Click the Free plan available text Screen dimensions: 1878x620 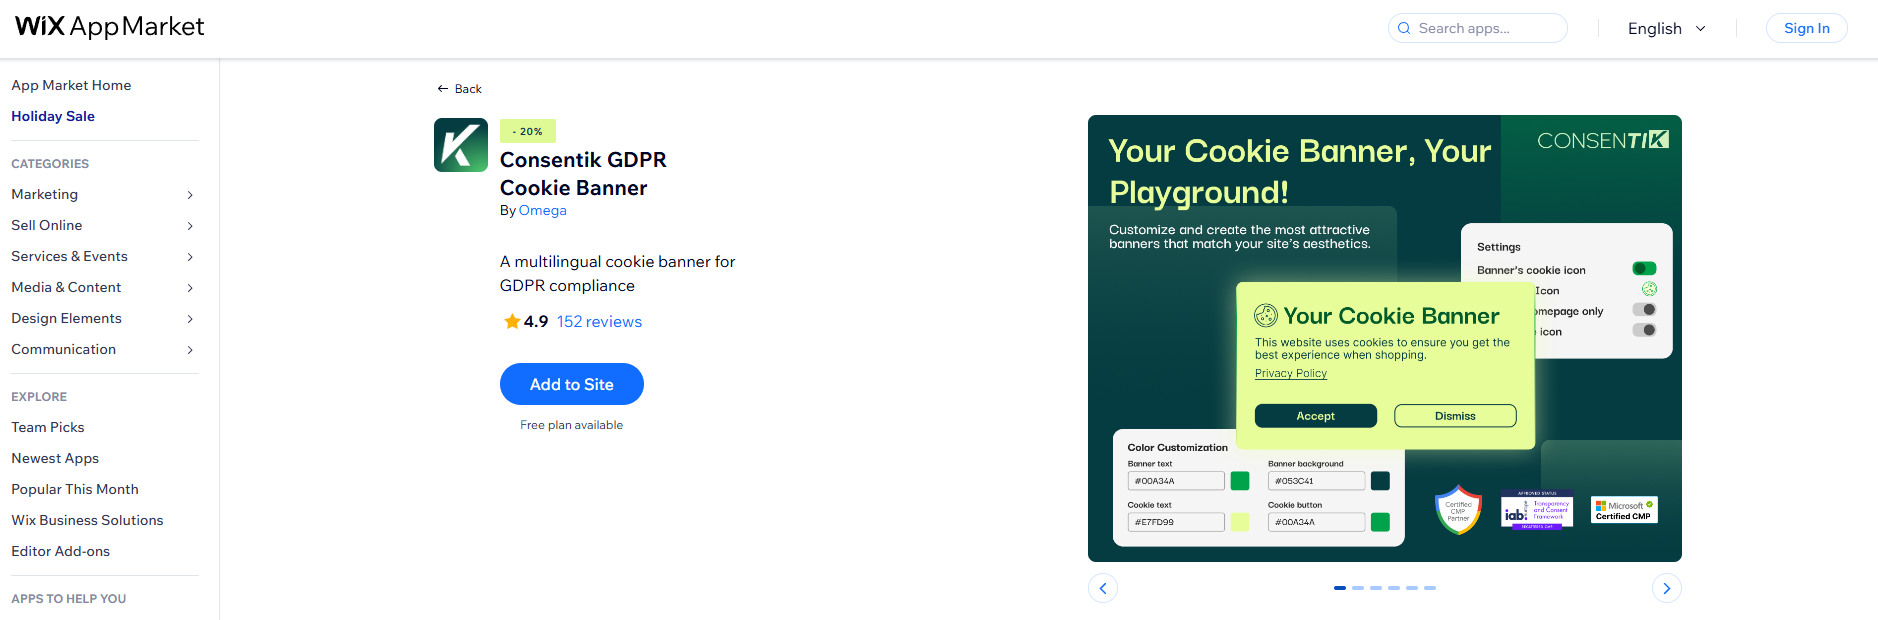571,425
